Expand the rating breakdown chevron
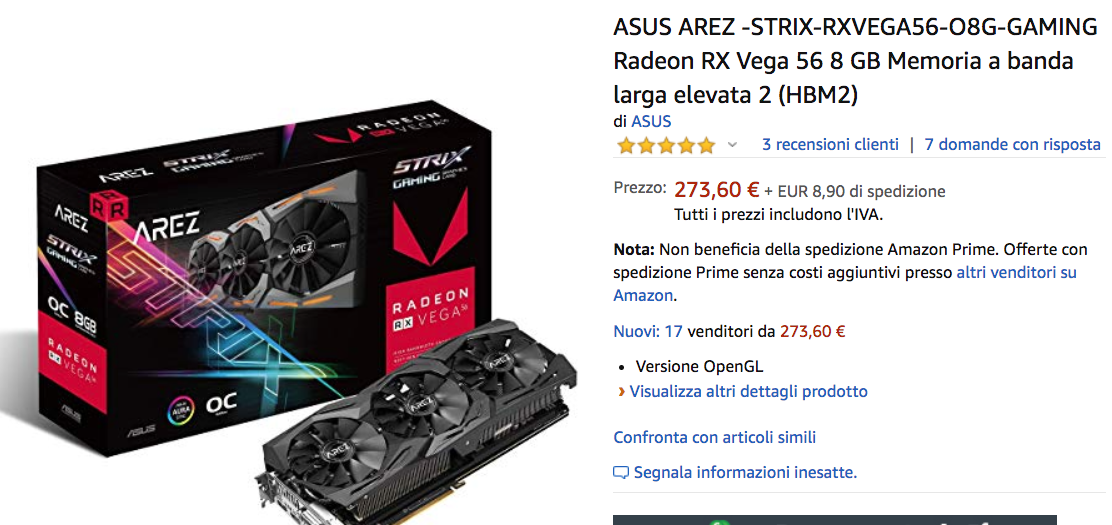The image size is (1112, 525). tap(733, 145)
